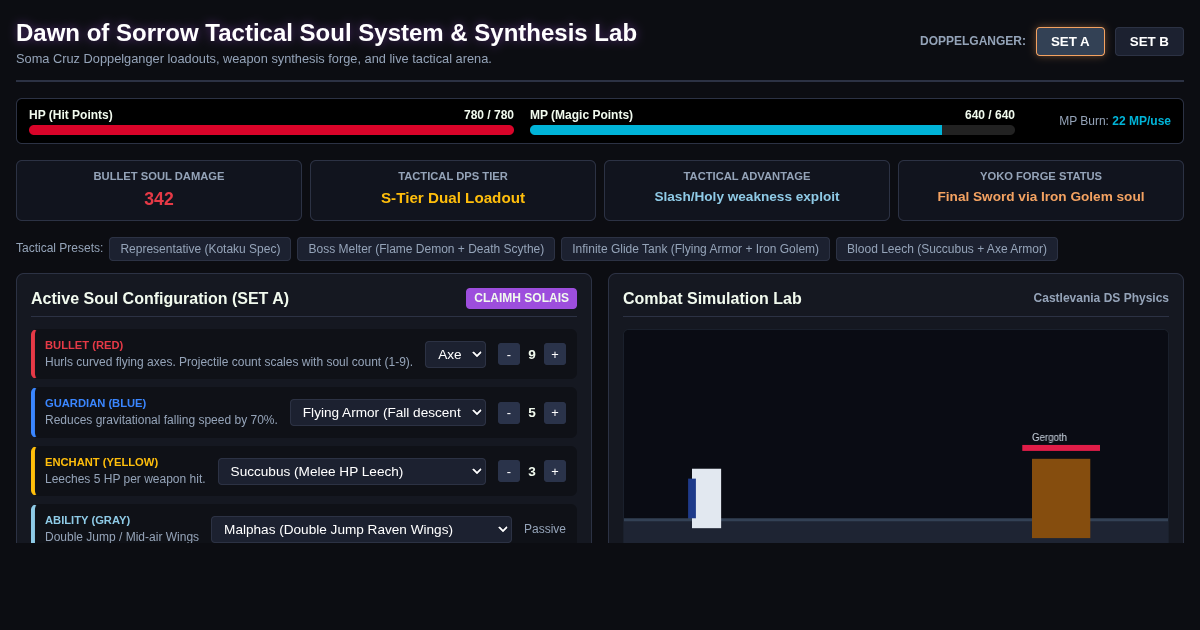Increase Bullet soul count
The width and height of the screenshot is (1200, 630).
(555, 354)
